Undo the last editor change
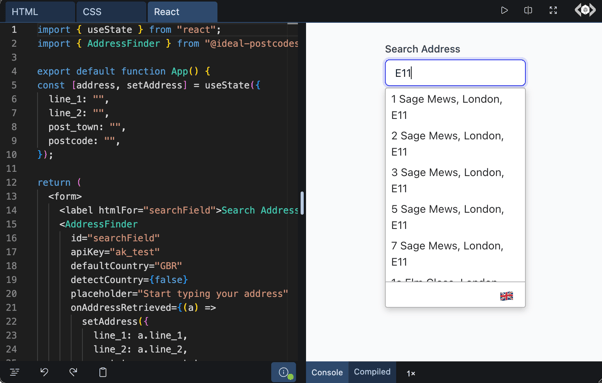 44,372
